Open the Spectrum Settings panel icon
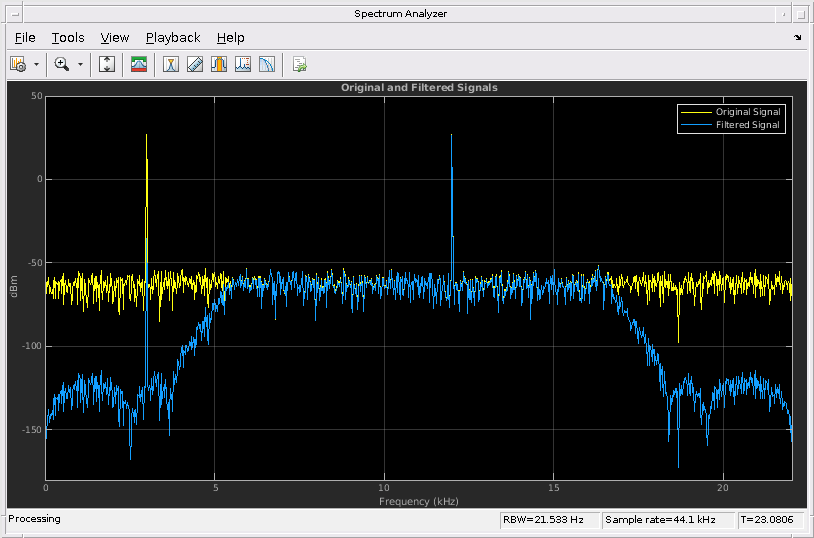This screenshot has height=538, width=814. (x=139, y=64)
